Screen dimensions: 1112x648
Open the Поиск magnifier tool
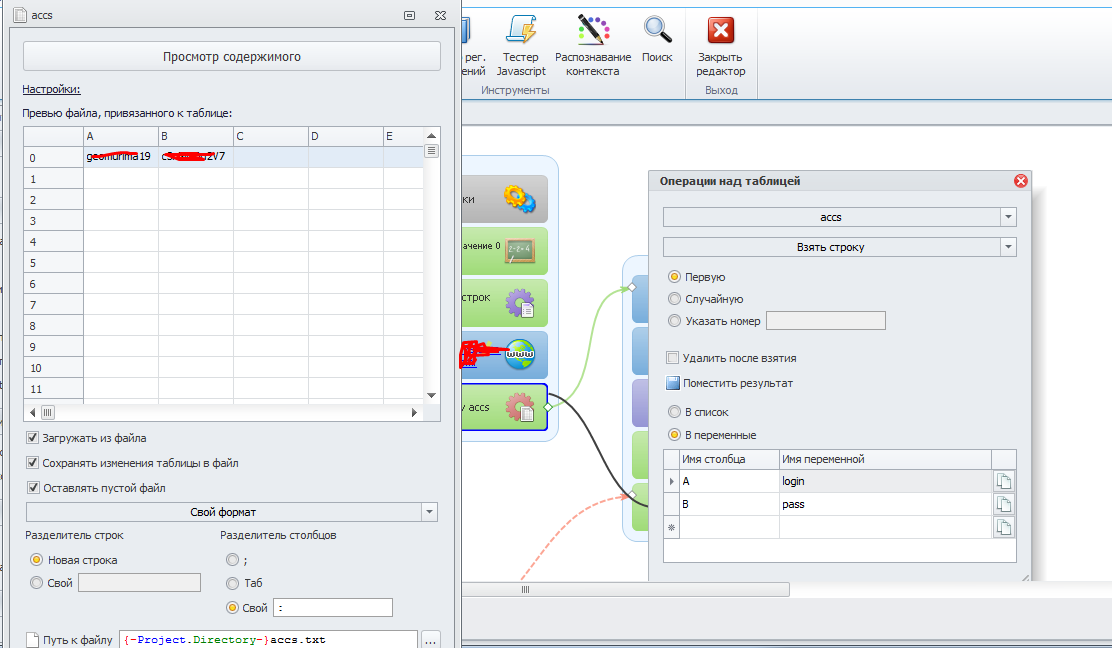click(x=657, y=39)
